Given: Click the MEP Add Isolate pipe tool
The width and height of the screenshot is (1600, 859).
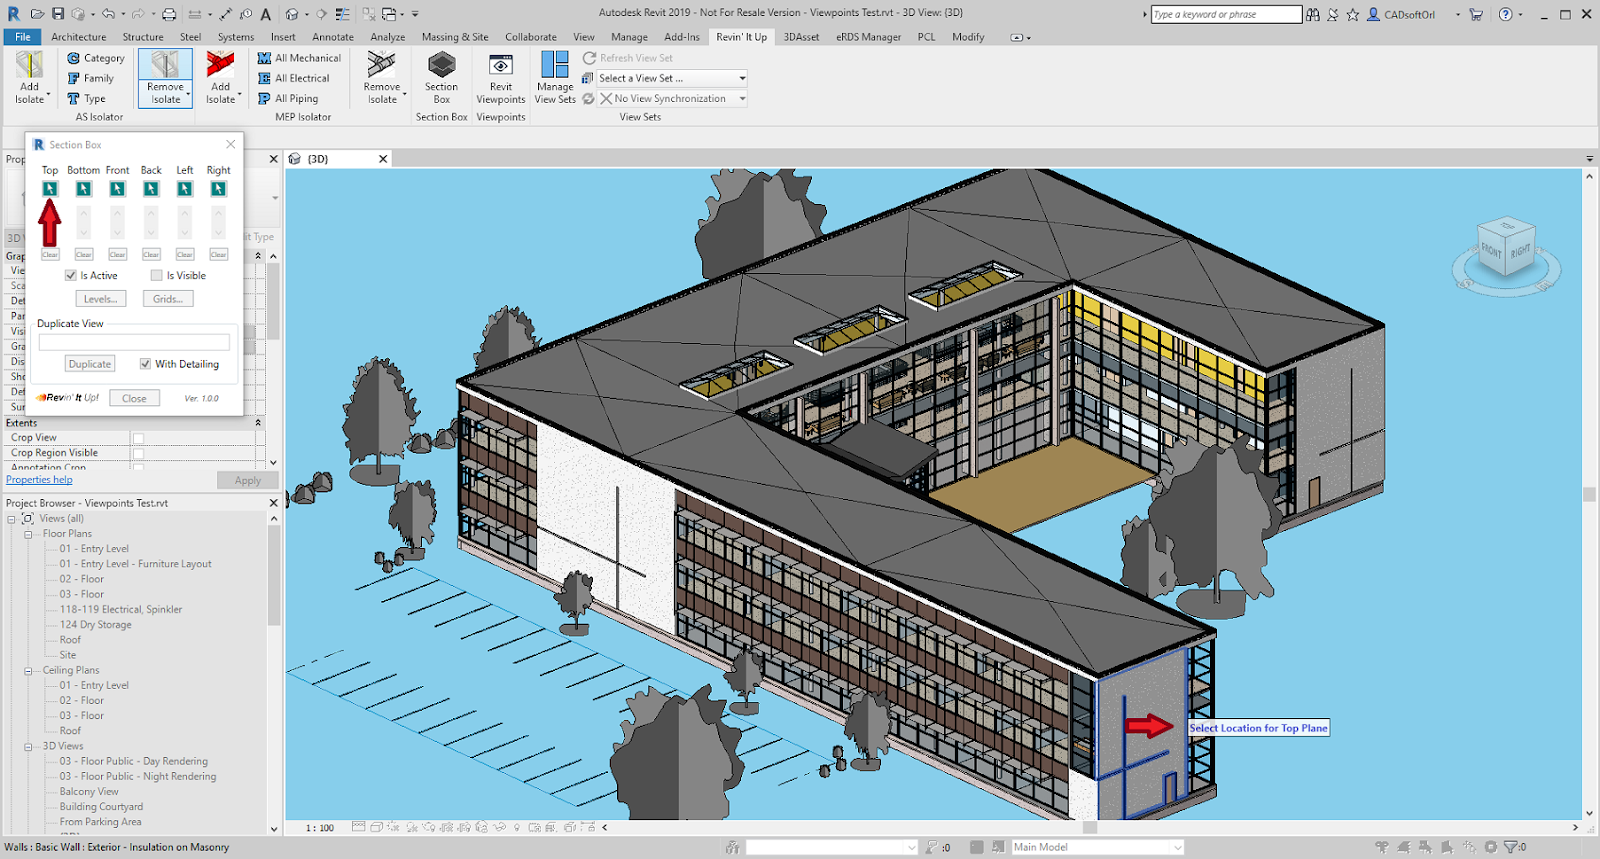Looking at the screenshot, I should click(221, 78).
